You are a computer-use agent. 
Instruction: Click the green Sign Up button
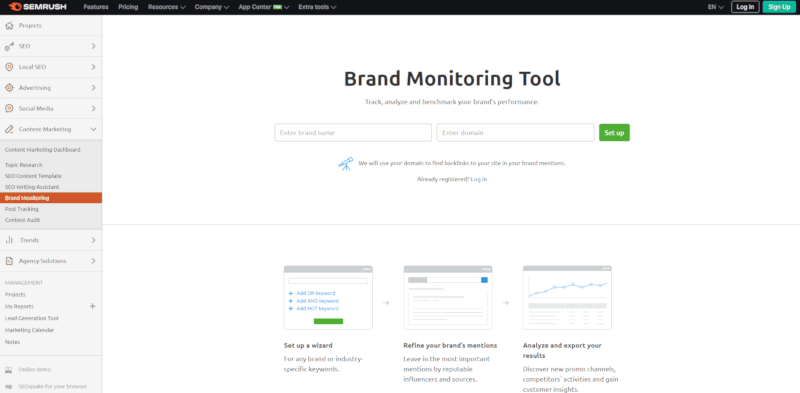(779, 7)
